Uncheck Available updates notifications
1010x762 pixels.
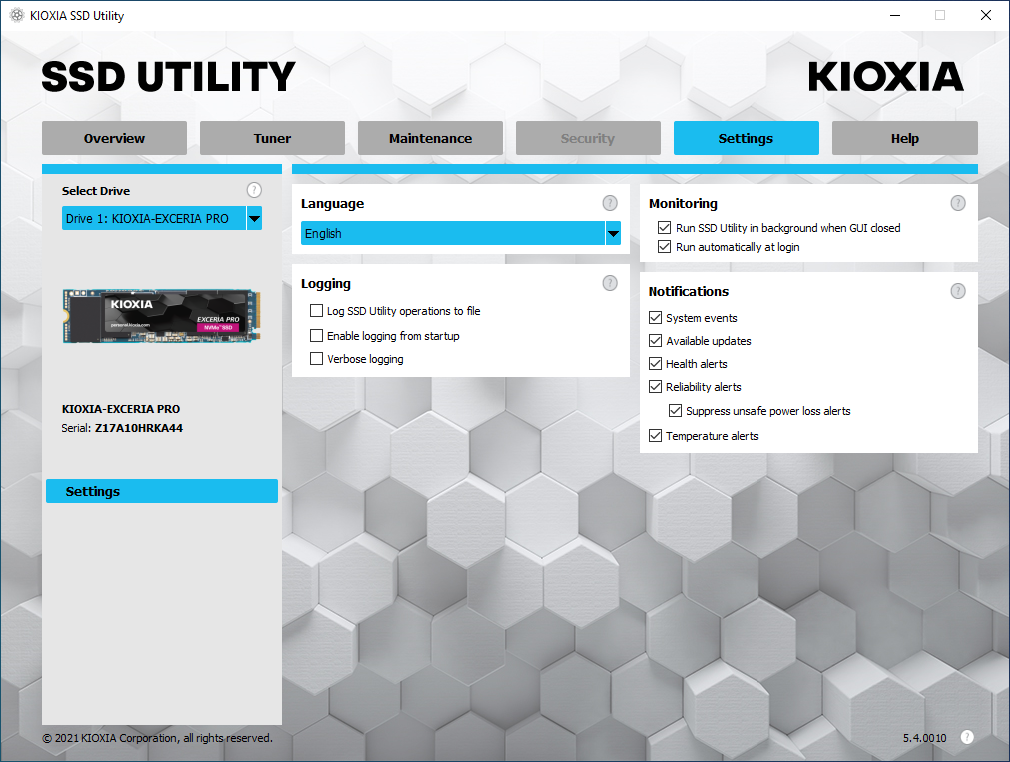pos(656,341)
